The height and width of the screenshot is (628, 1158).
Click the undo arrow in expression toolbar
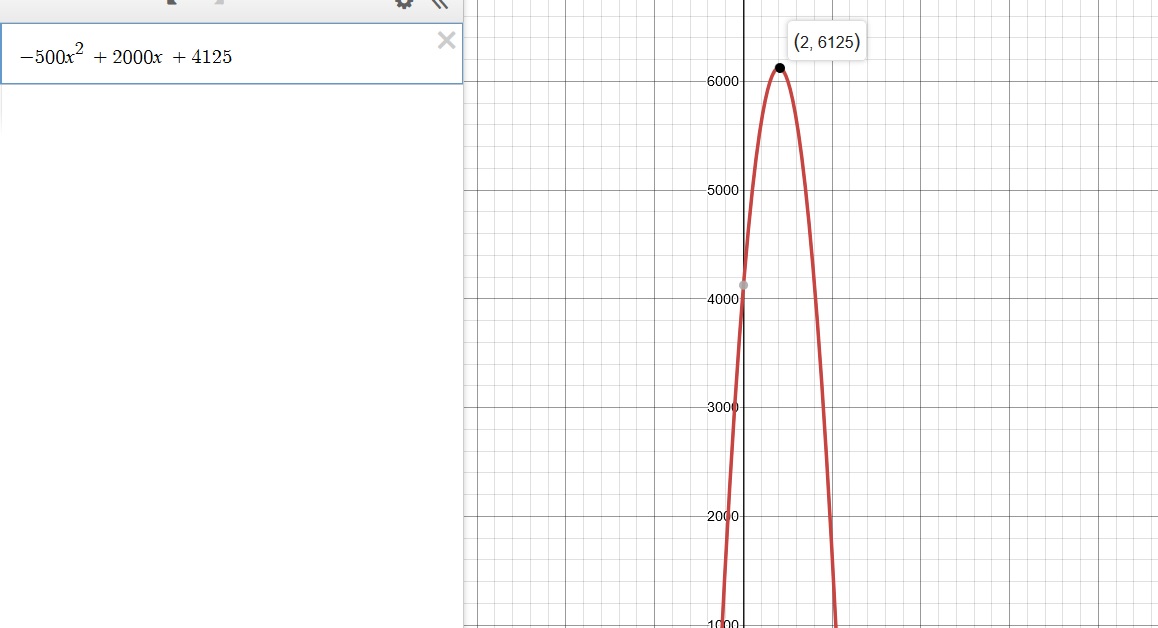click(171, 4)
